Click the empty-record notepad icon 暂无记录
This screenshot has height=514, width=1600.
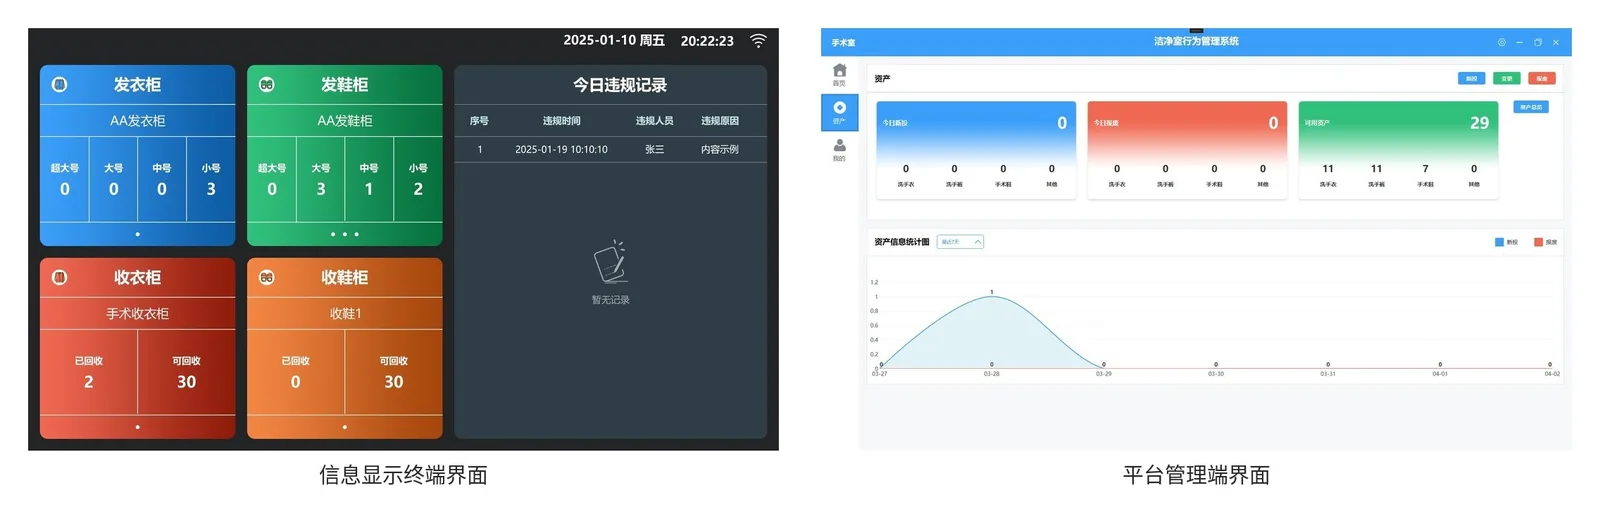click(x=610, y=263)
